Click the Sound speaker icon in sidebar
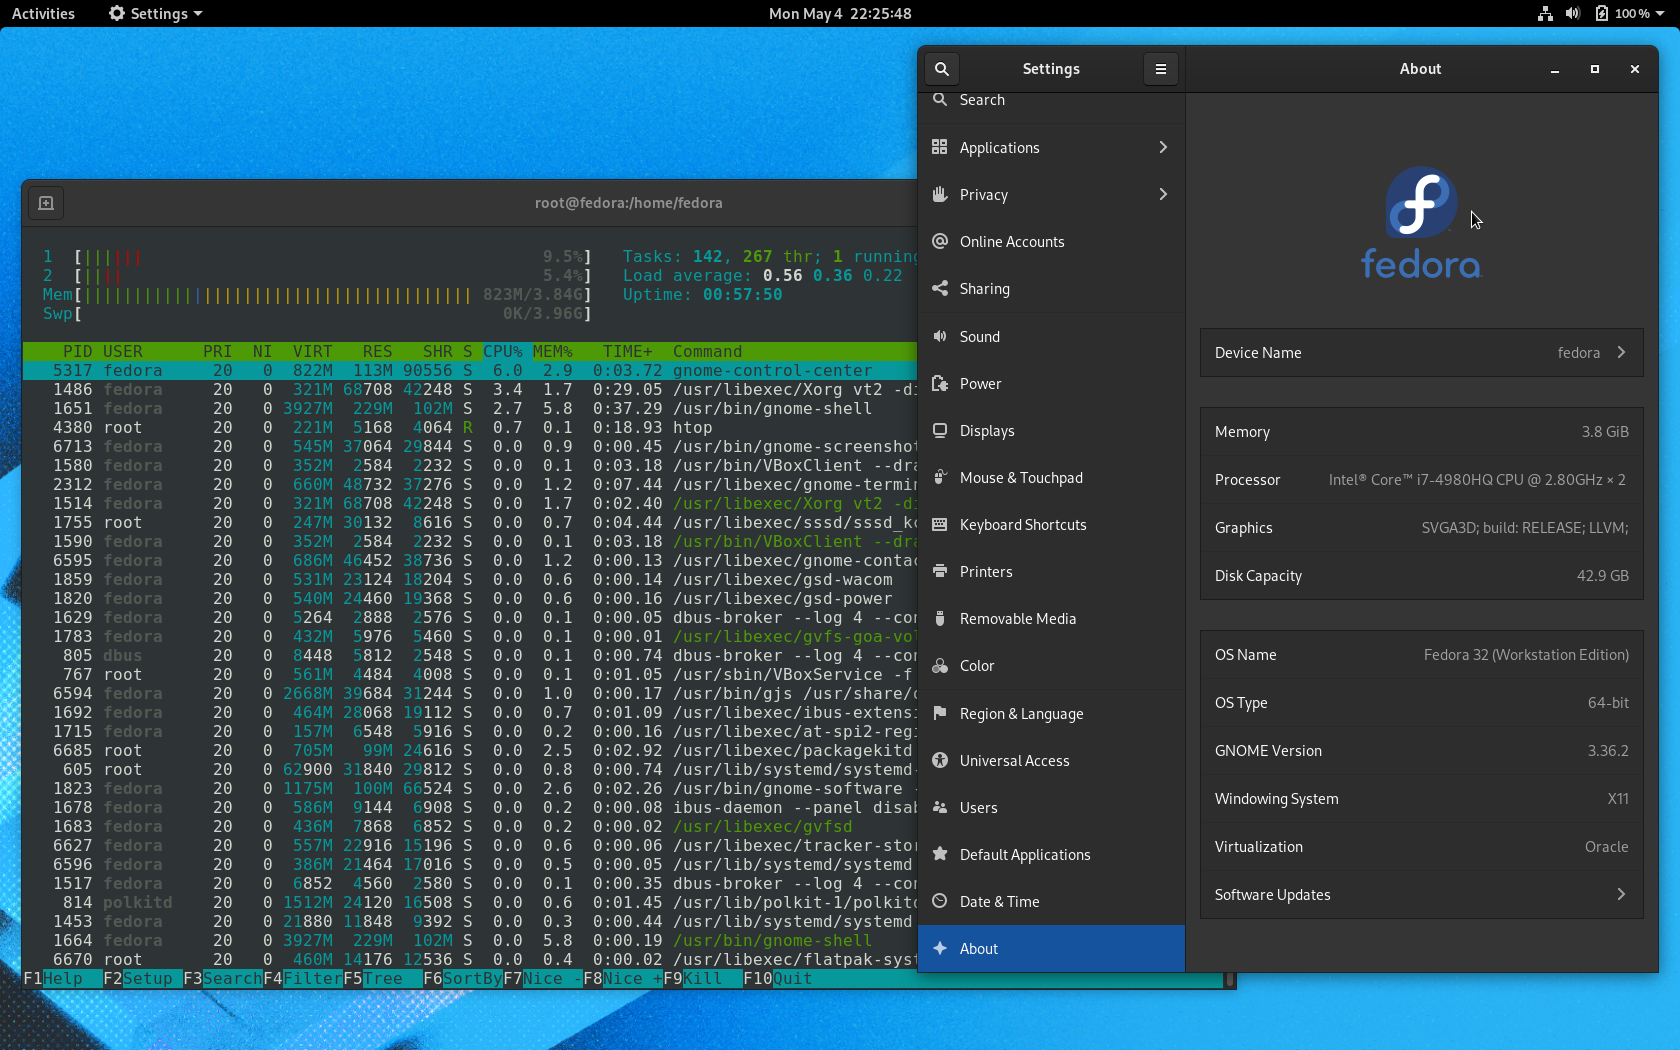Viewport: 1680px width, 1050px height. tap(940, 336)
